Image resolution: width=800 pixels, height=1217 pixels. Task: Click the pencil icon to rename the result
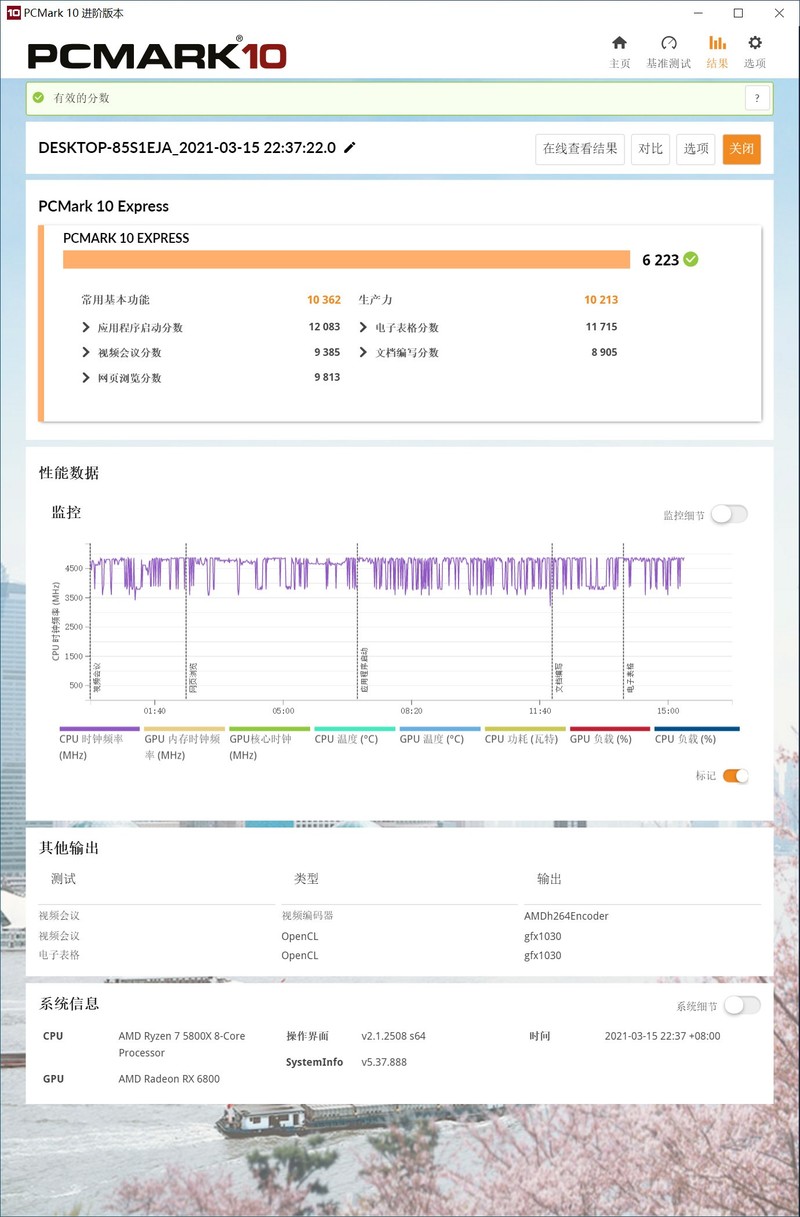click(349, 147)
